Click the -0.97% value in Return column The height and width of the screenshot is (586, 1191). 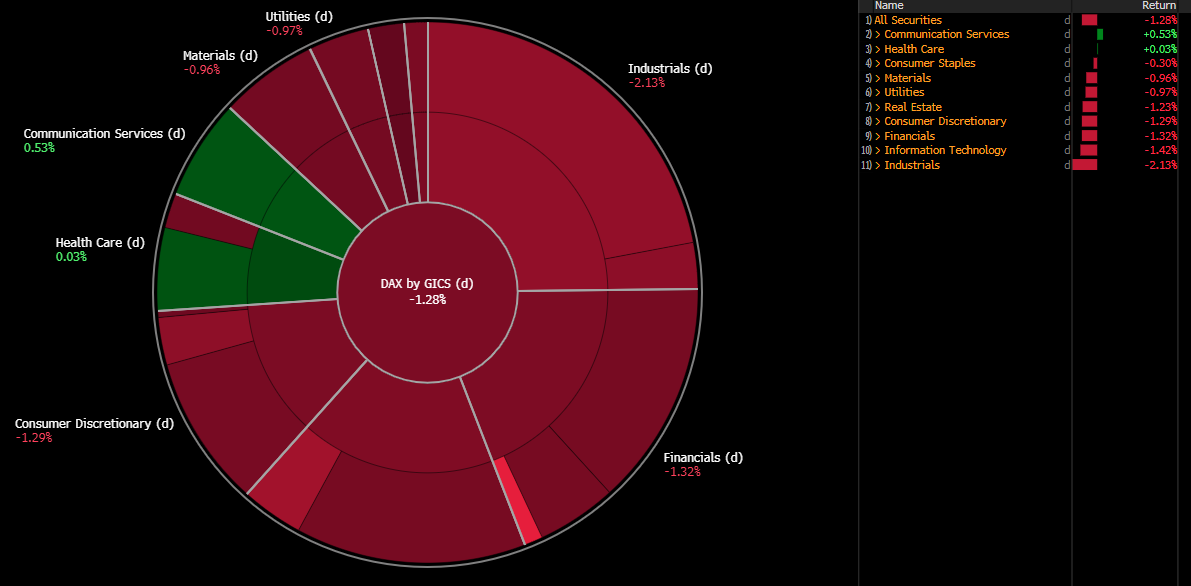tap(1161, 92)
